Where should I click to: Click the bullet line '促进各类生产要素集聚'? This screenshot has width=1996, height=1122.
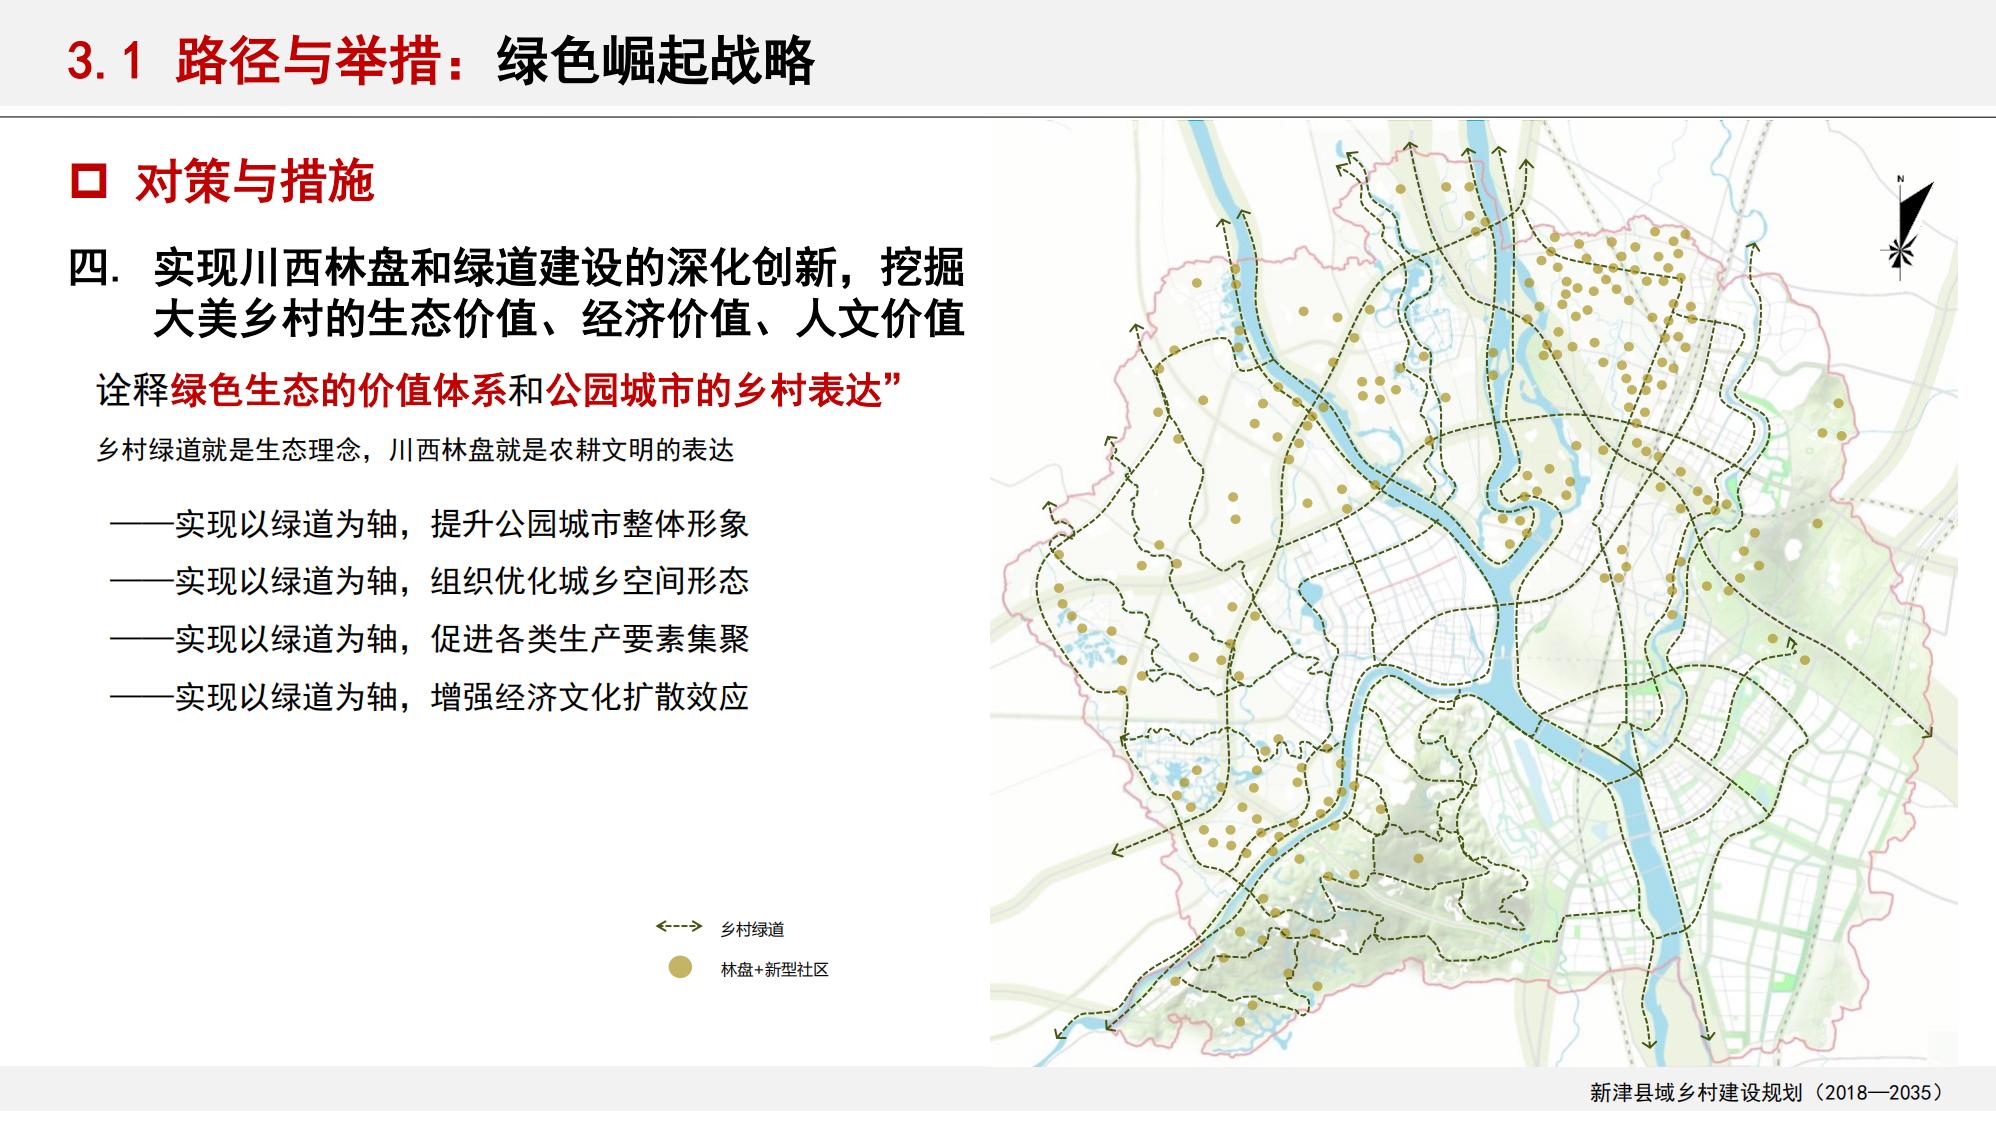click(590, 639)
